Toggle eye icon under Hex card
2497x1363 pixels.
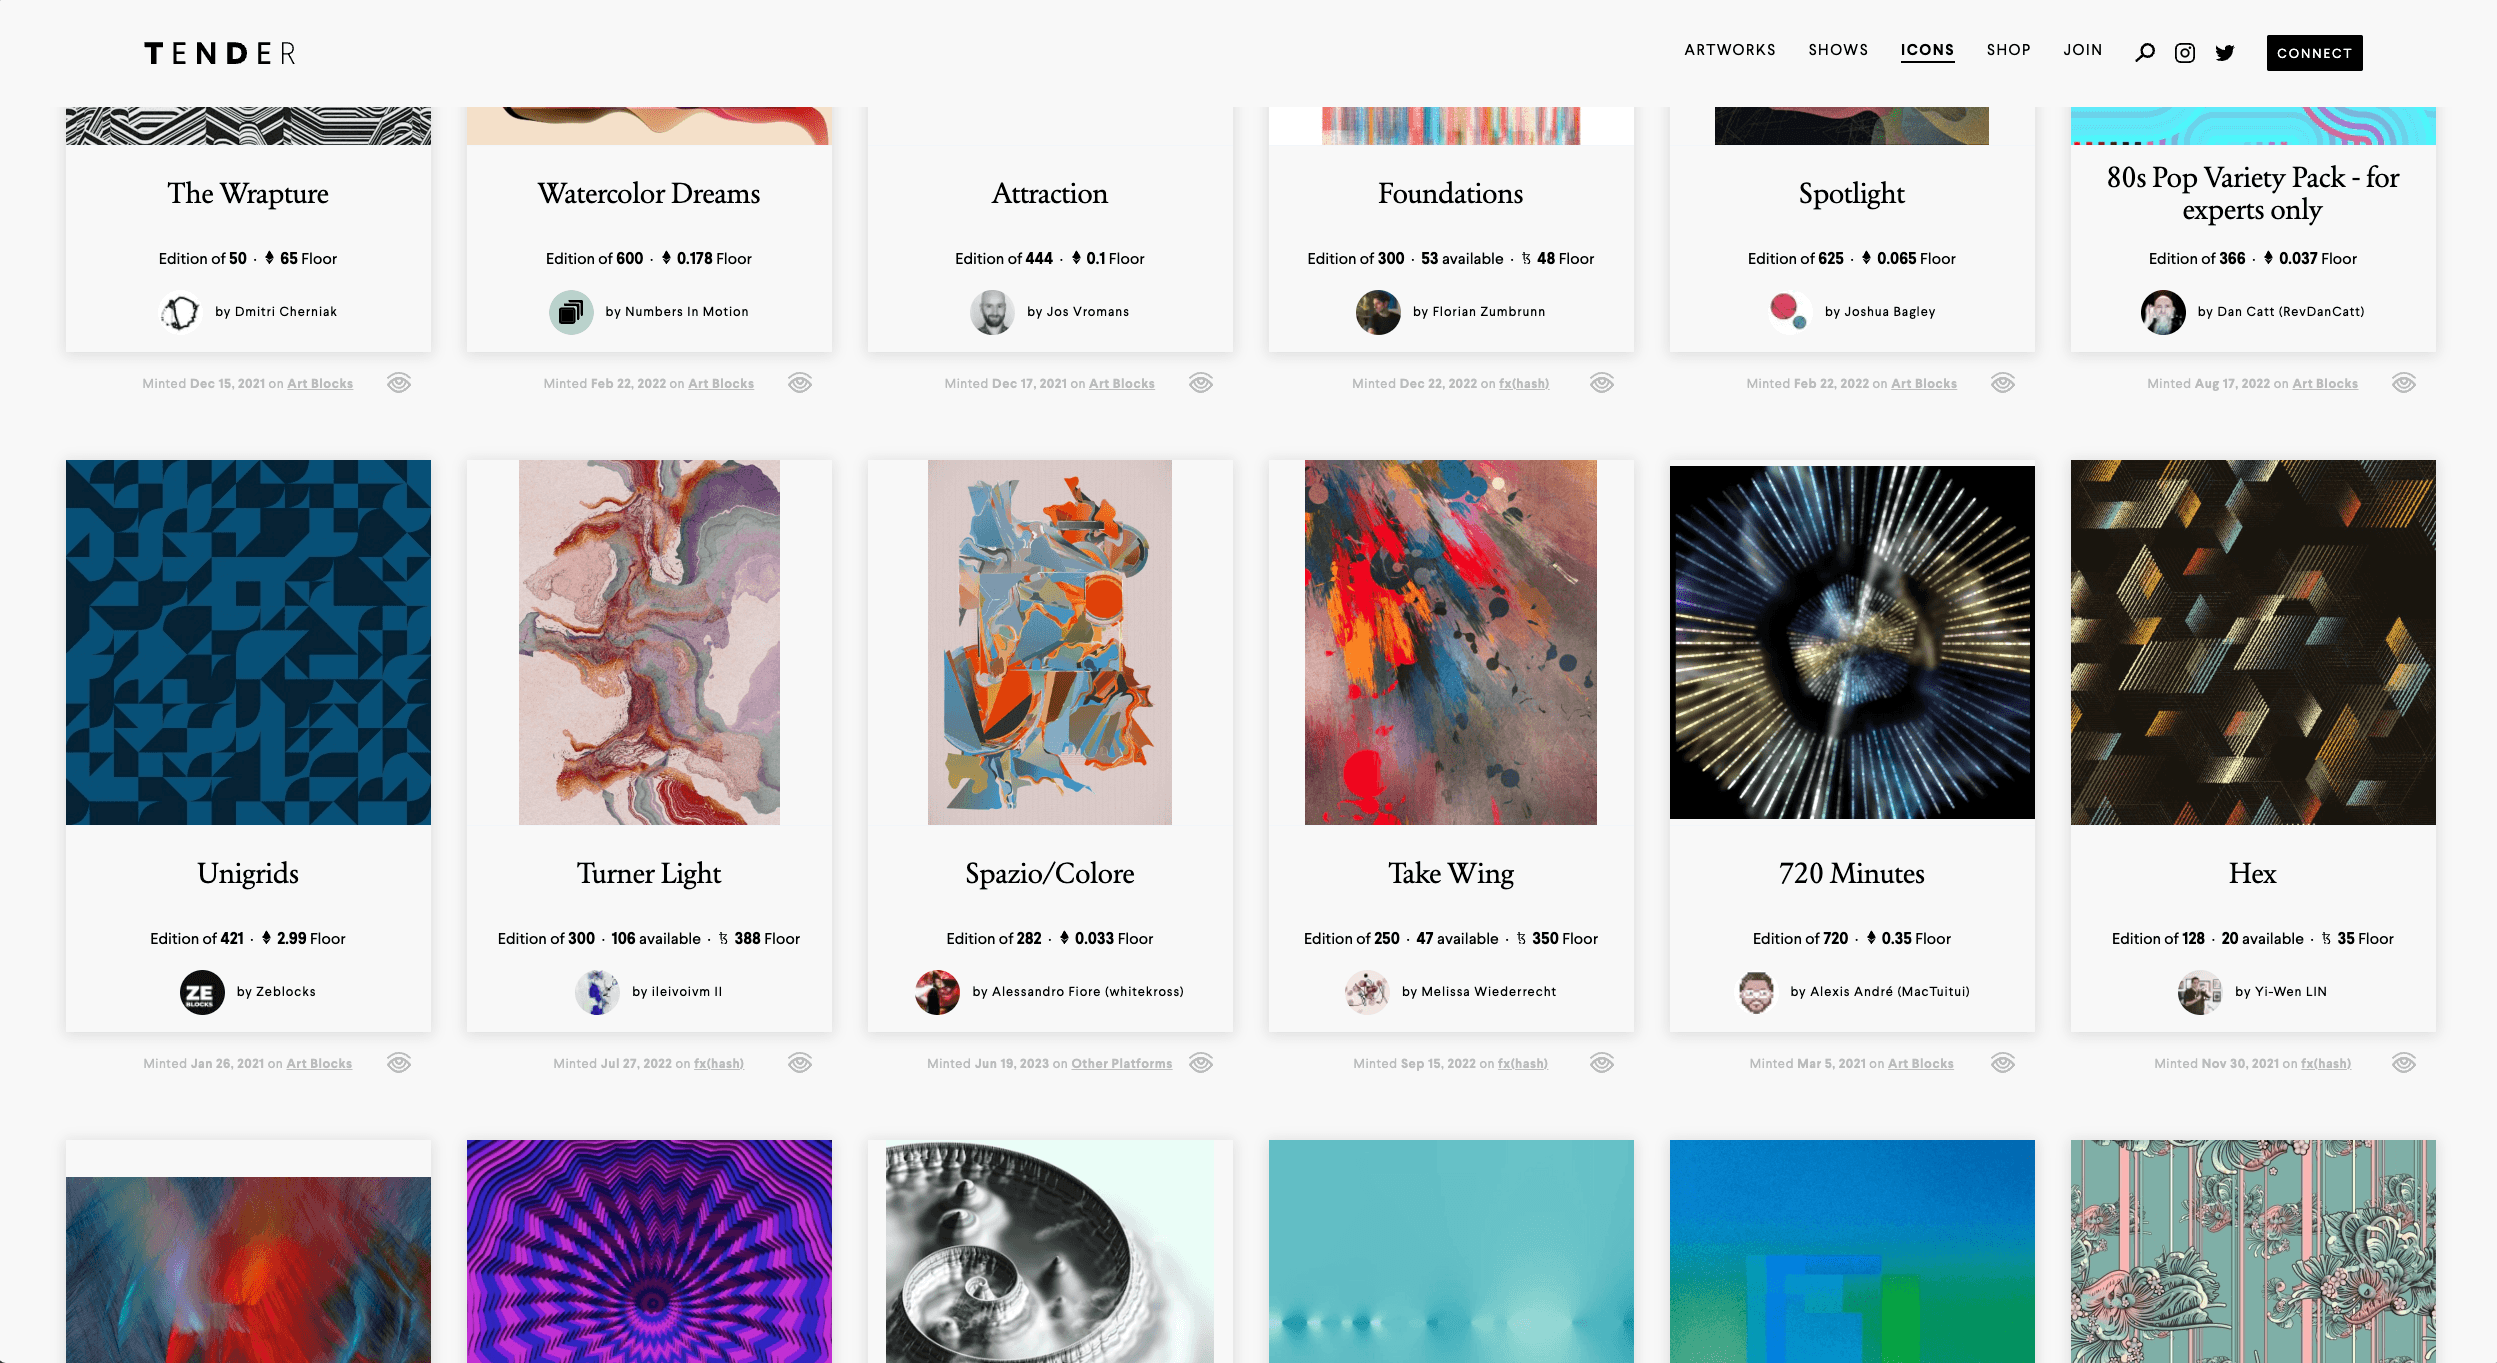(2404, 1063)
